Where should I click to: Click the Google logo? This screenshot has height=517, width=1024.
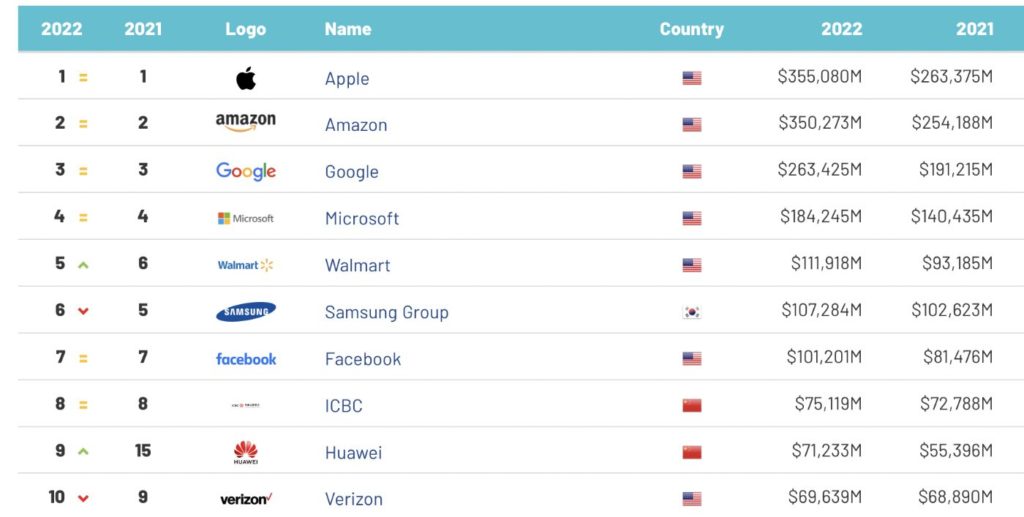pyautogui.click(x=246, y=171)
